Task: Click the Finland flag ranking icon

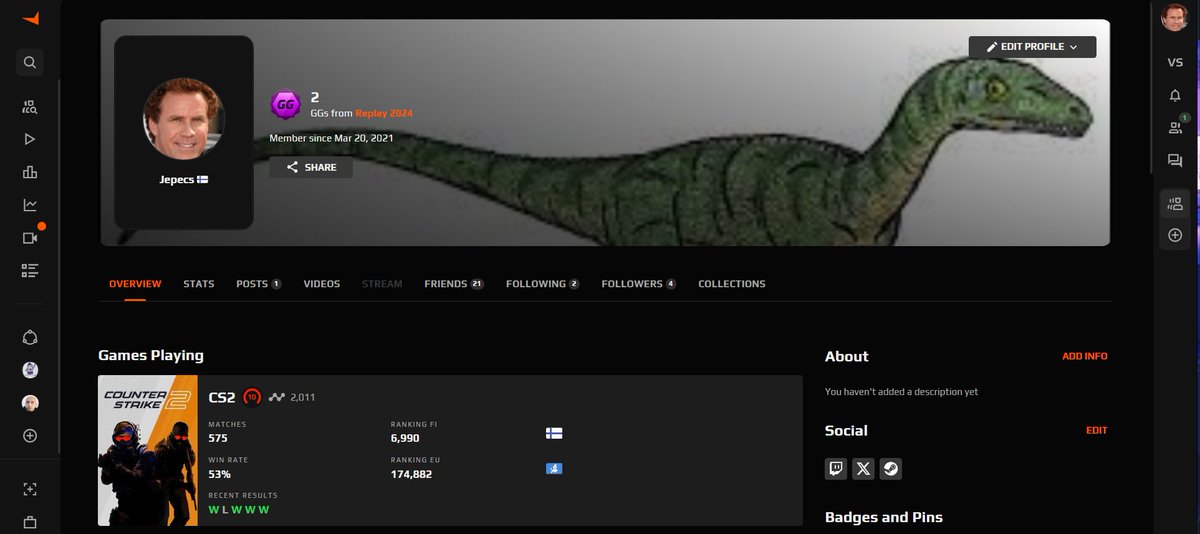Action: click(553, 433)
